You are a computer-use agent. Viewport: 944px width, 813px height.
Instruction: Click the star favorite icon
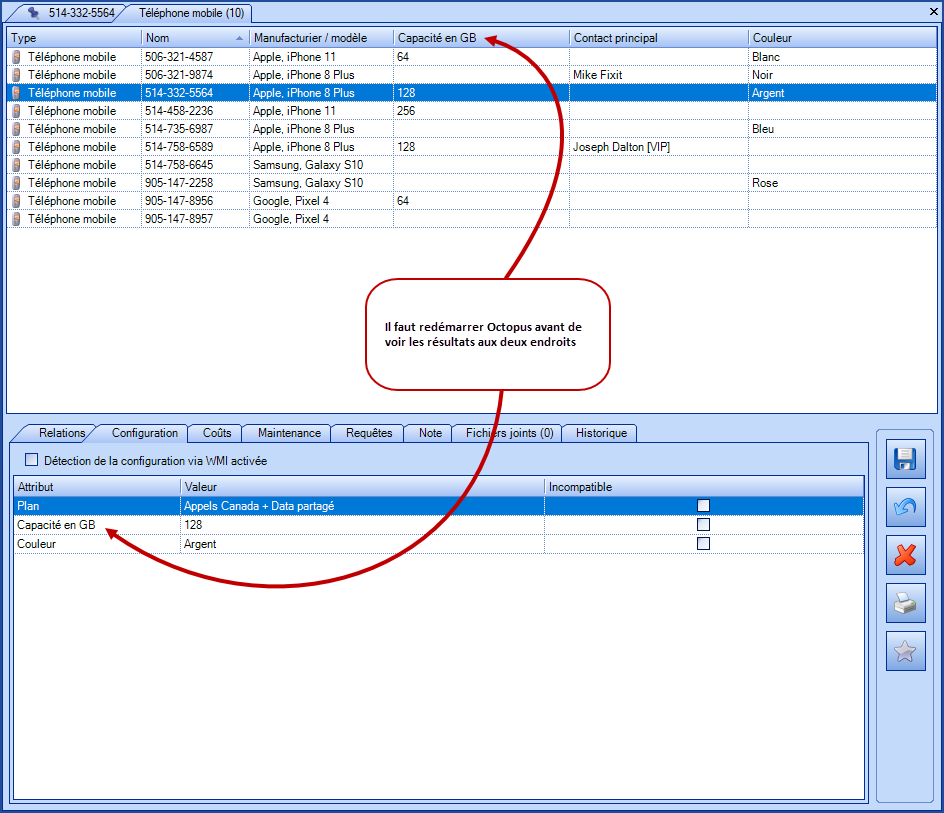(x=905, y=651)
